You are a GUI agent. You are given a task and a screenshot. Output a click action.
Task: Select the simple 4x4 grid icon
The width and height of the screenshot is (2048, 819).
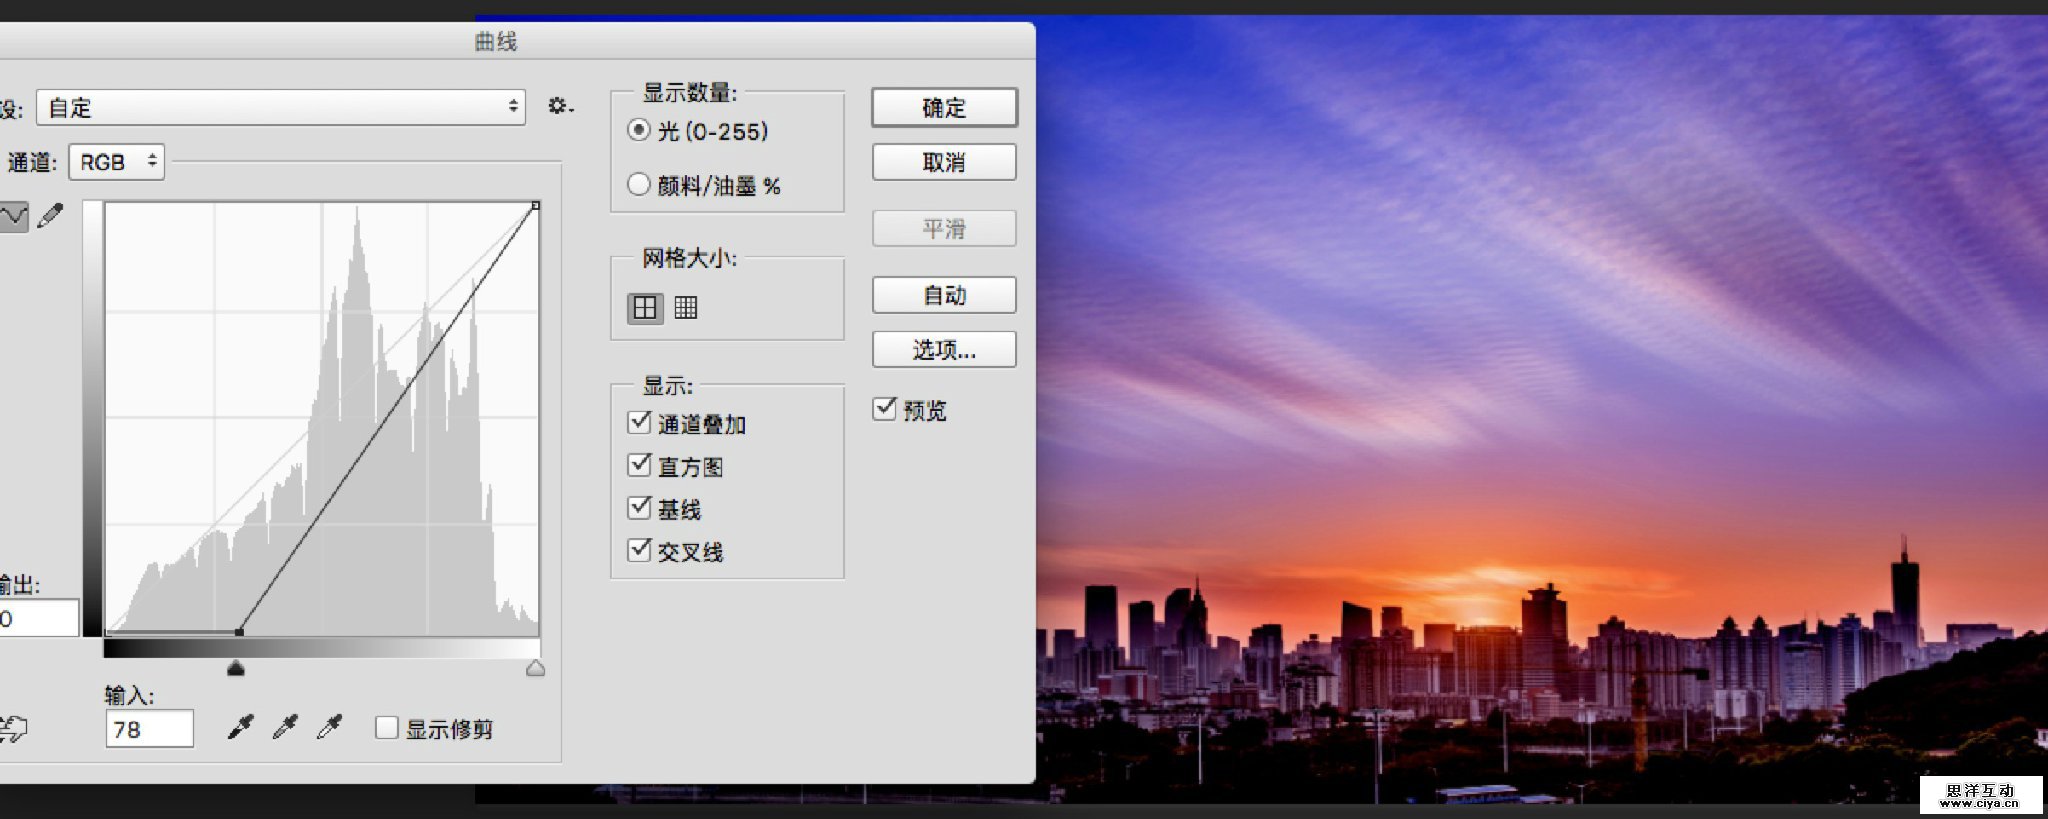click(645, 308)
